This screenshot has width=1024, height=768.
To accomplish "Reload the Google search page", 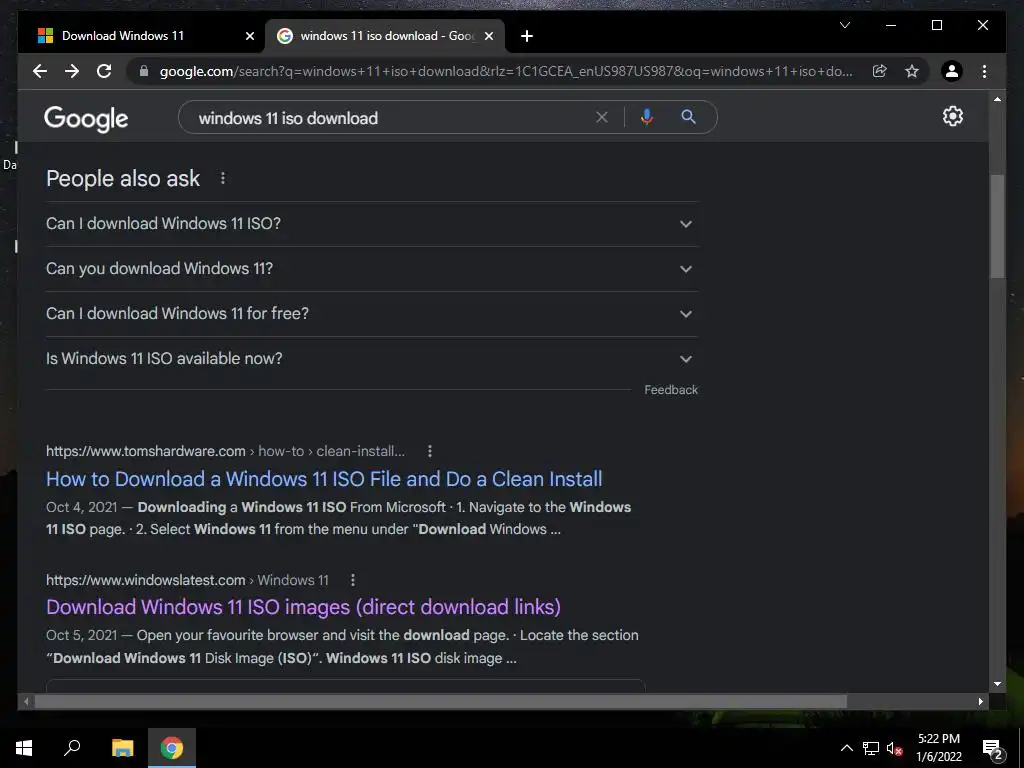I will (104, 71).
